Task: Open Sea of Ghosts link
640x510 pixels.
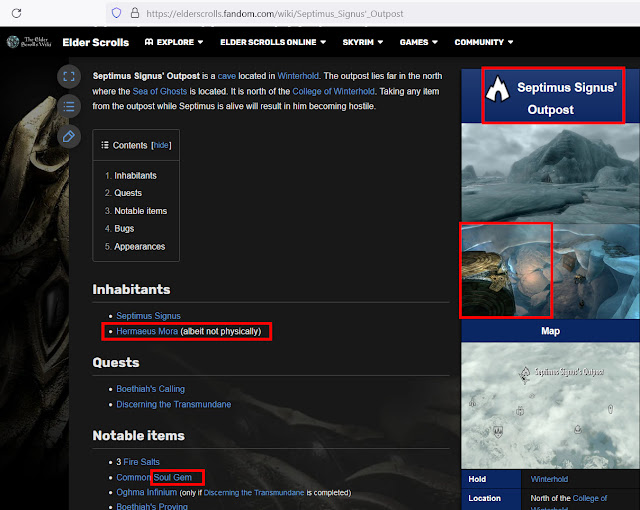Action: (160, 91)
